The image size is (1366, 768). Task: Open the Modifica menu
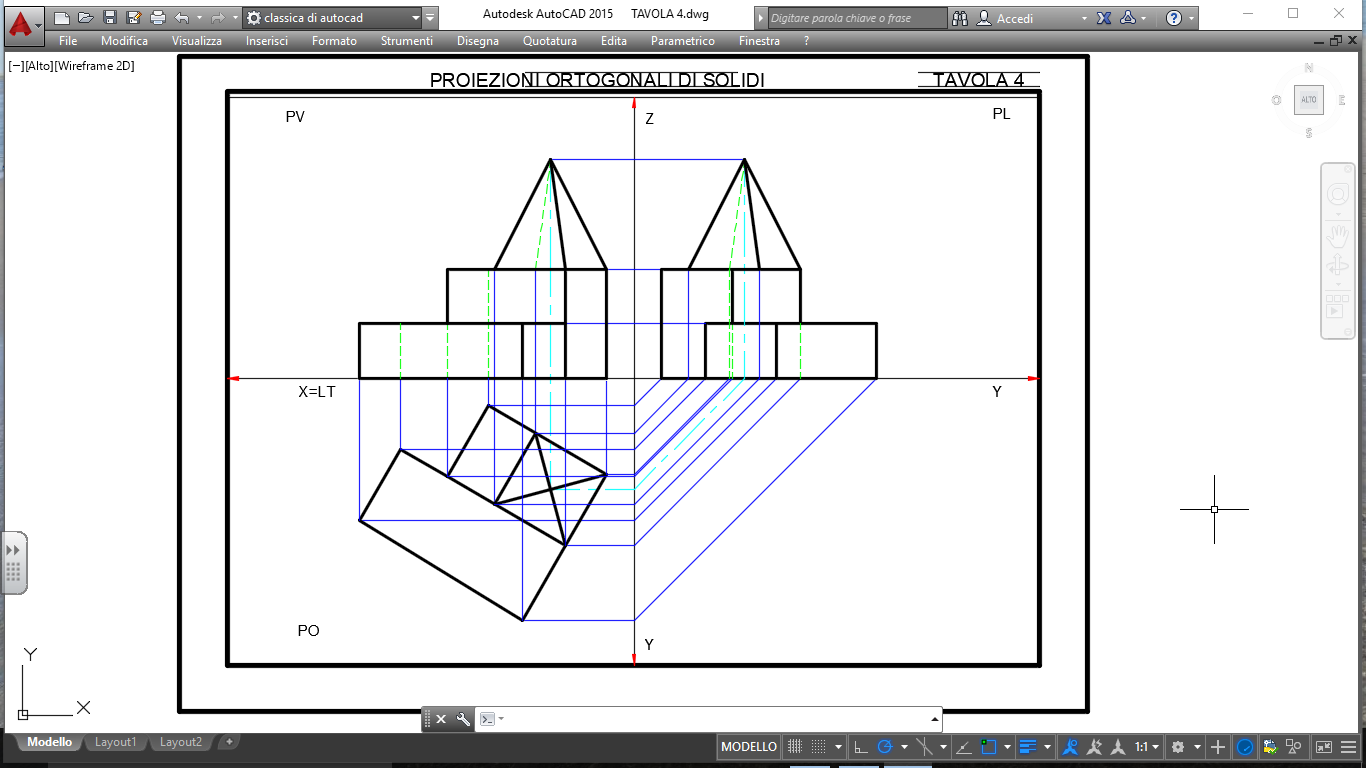[124, 41]
